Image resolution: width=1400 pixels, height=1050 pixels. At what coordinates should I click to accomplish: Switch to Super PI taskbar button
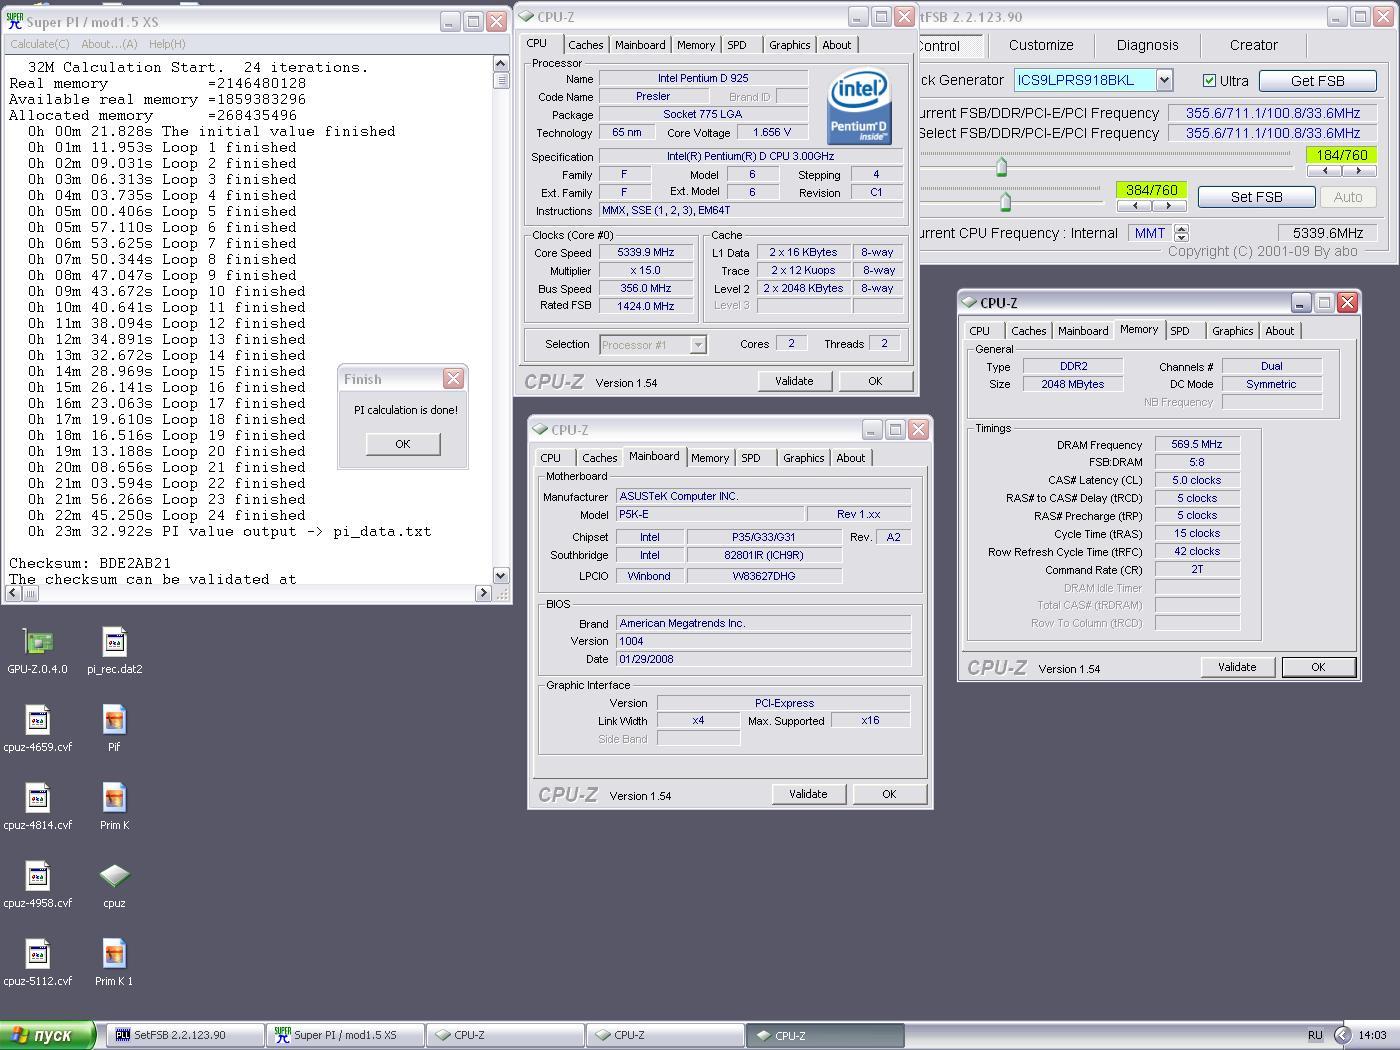click(x=345, y=1035)
